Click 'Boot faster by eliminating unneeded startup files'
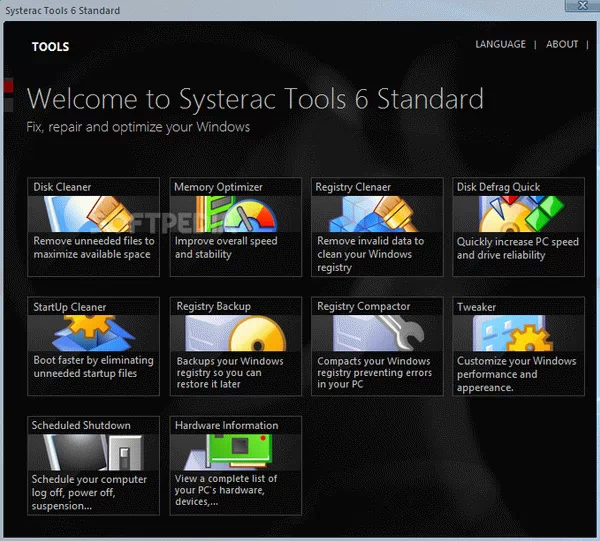 [x=93, y=367]
